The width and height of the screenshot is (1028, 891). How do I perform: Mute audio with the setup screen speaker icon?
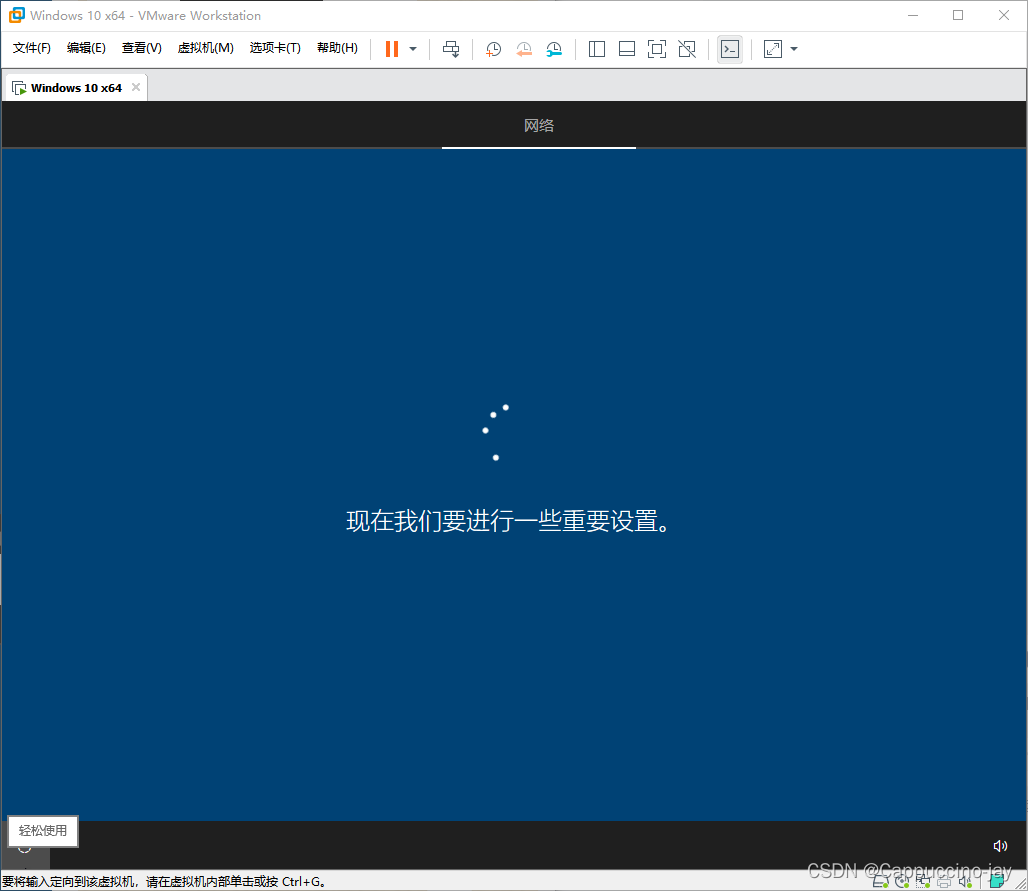click(1000, 845)
